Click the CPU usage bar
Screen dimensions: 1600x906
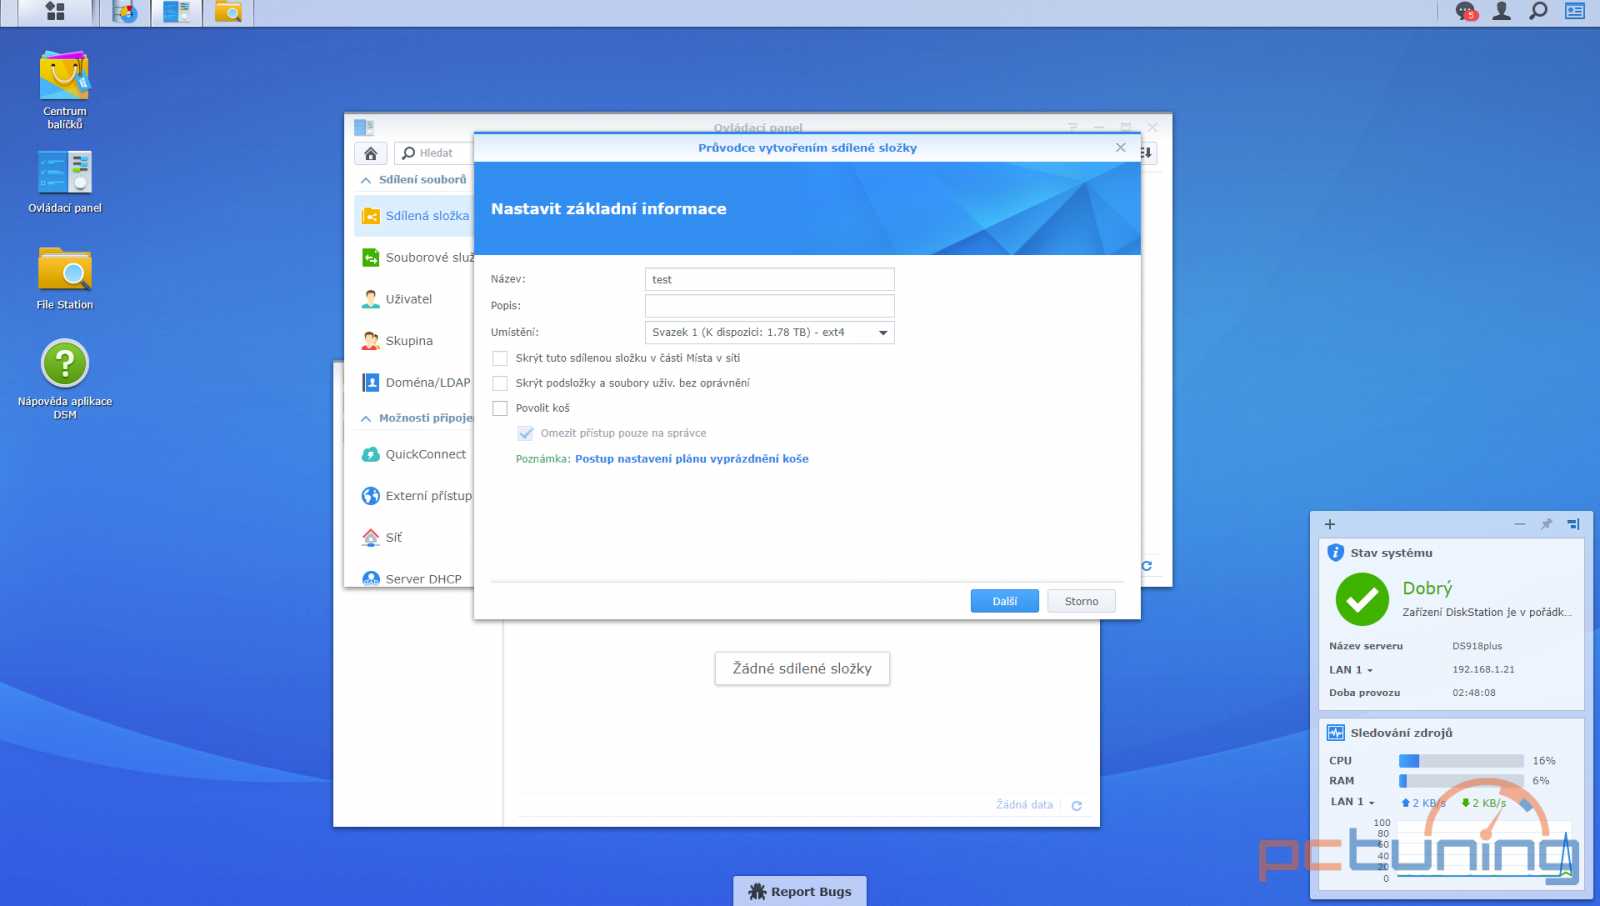[1461, 761]
